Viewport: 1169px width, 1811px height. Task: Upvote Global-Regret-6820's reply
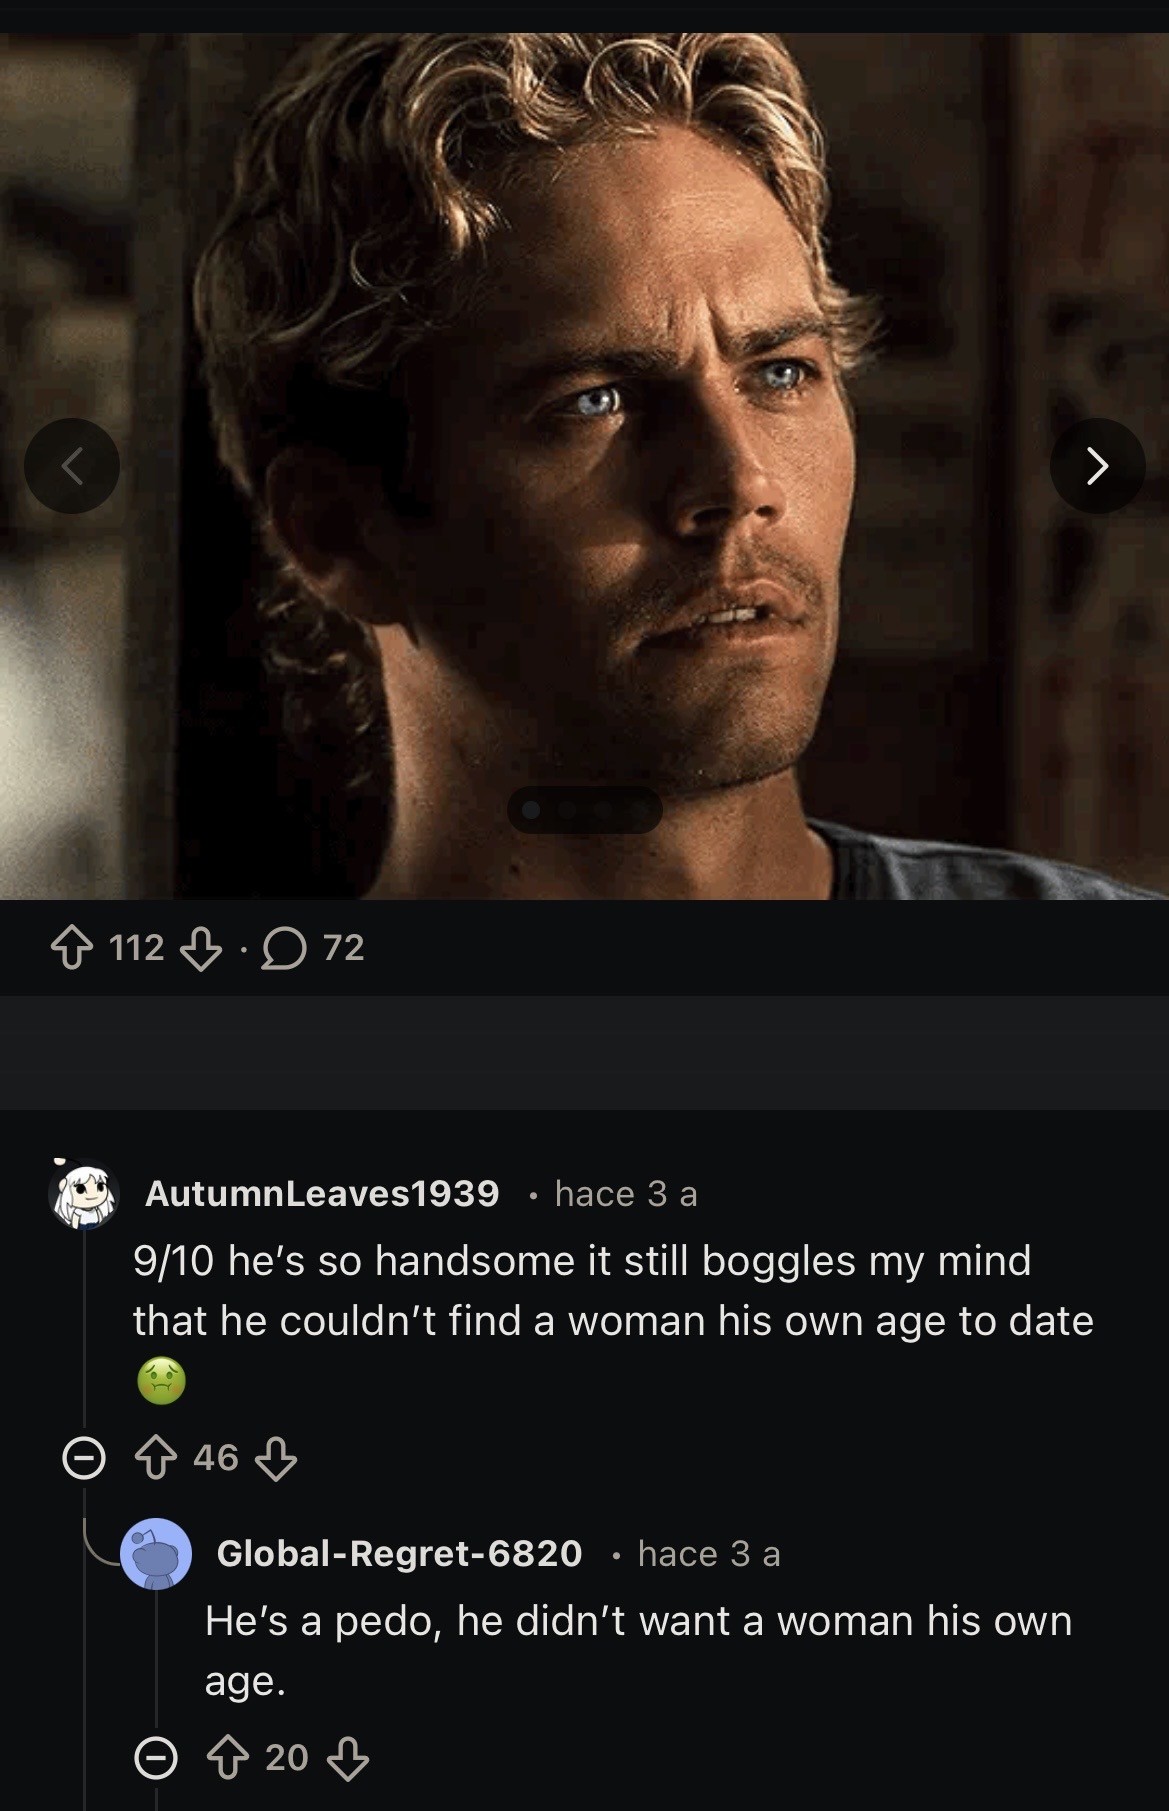[227, 1759]
